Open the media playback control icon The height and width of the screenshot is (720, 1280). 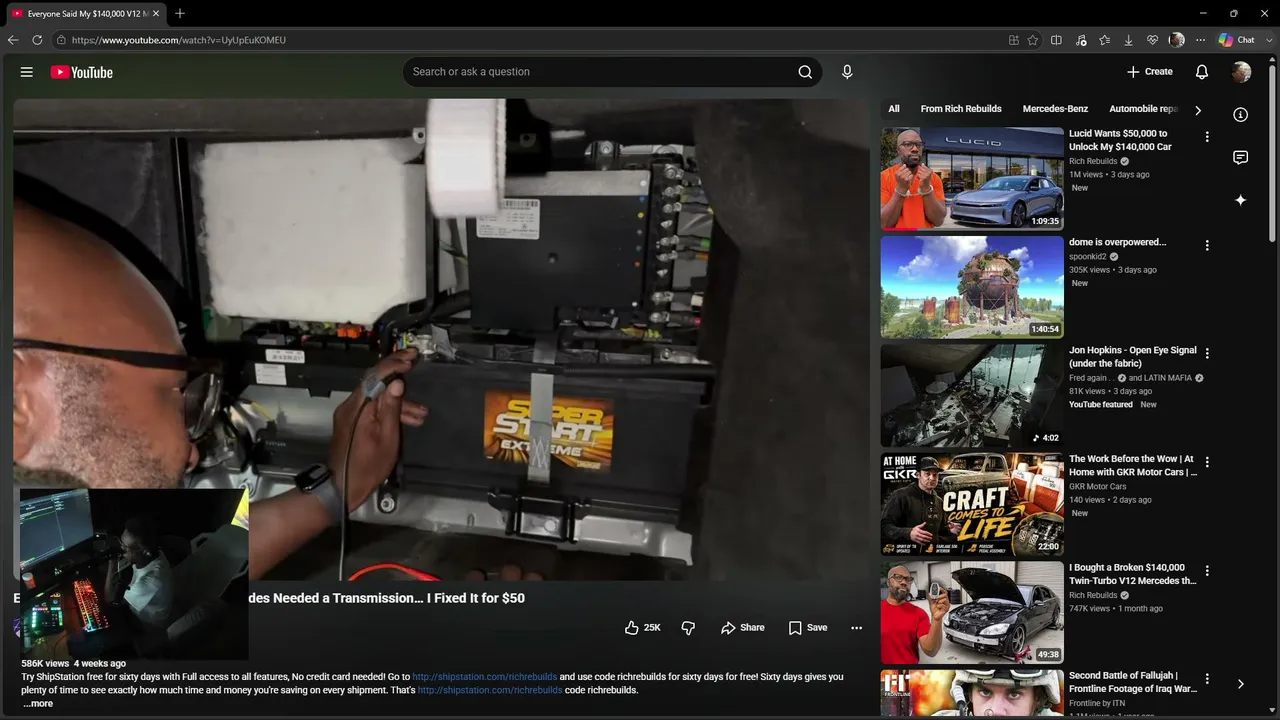1081,40
